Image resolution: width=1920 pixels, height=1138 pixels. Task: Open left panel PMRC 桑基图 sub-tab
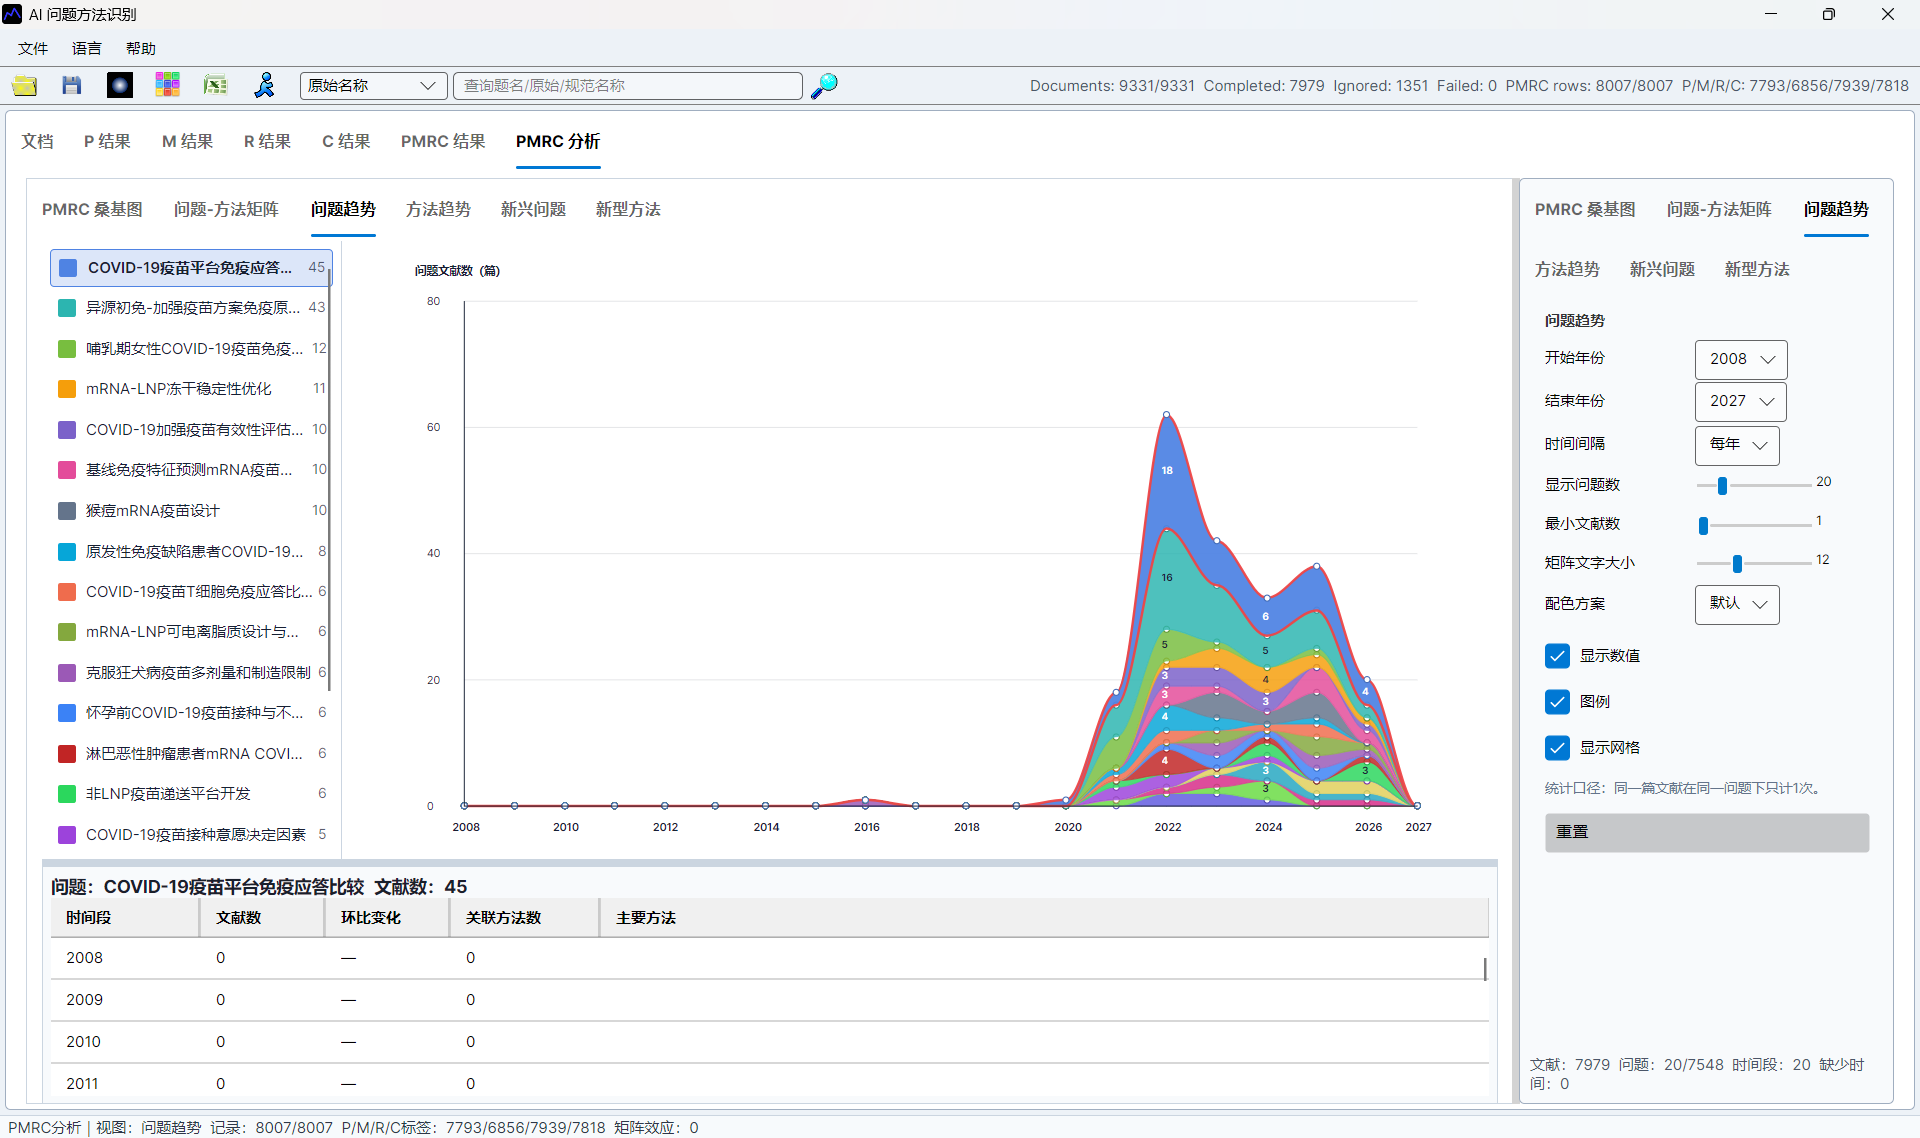tap(92, 210)
